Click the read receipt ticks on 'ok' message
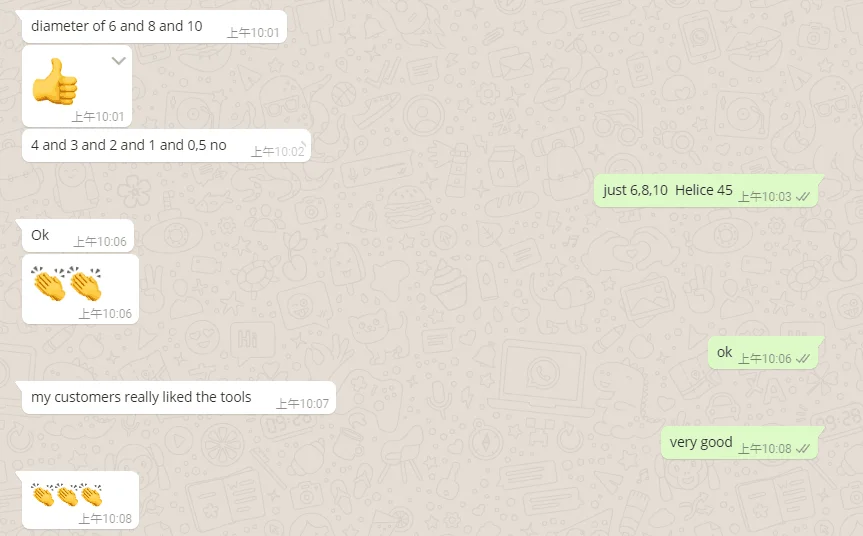863x536 pixels. point(803,359)
